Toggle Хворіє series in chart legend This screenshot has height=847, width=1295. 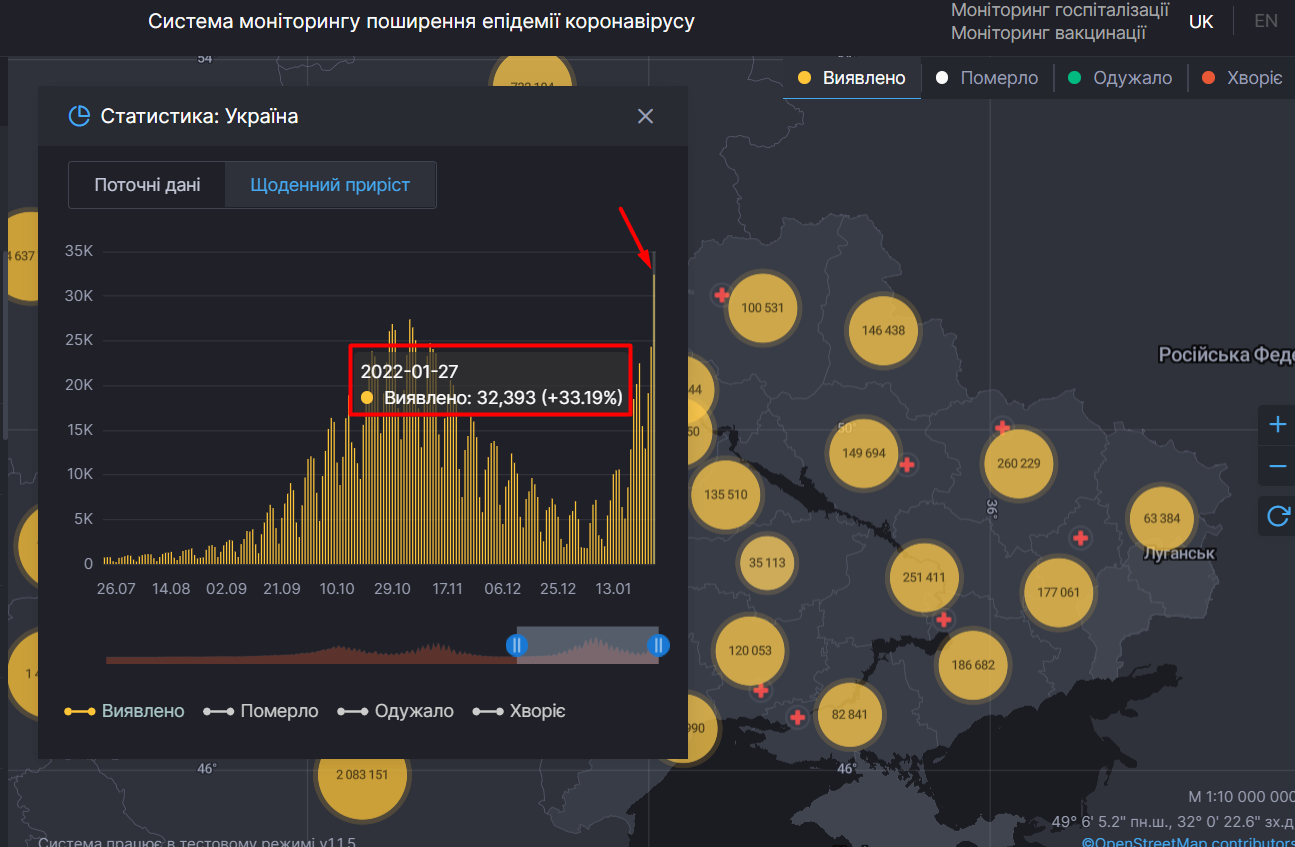point(519,711)
